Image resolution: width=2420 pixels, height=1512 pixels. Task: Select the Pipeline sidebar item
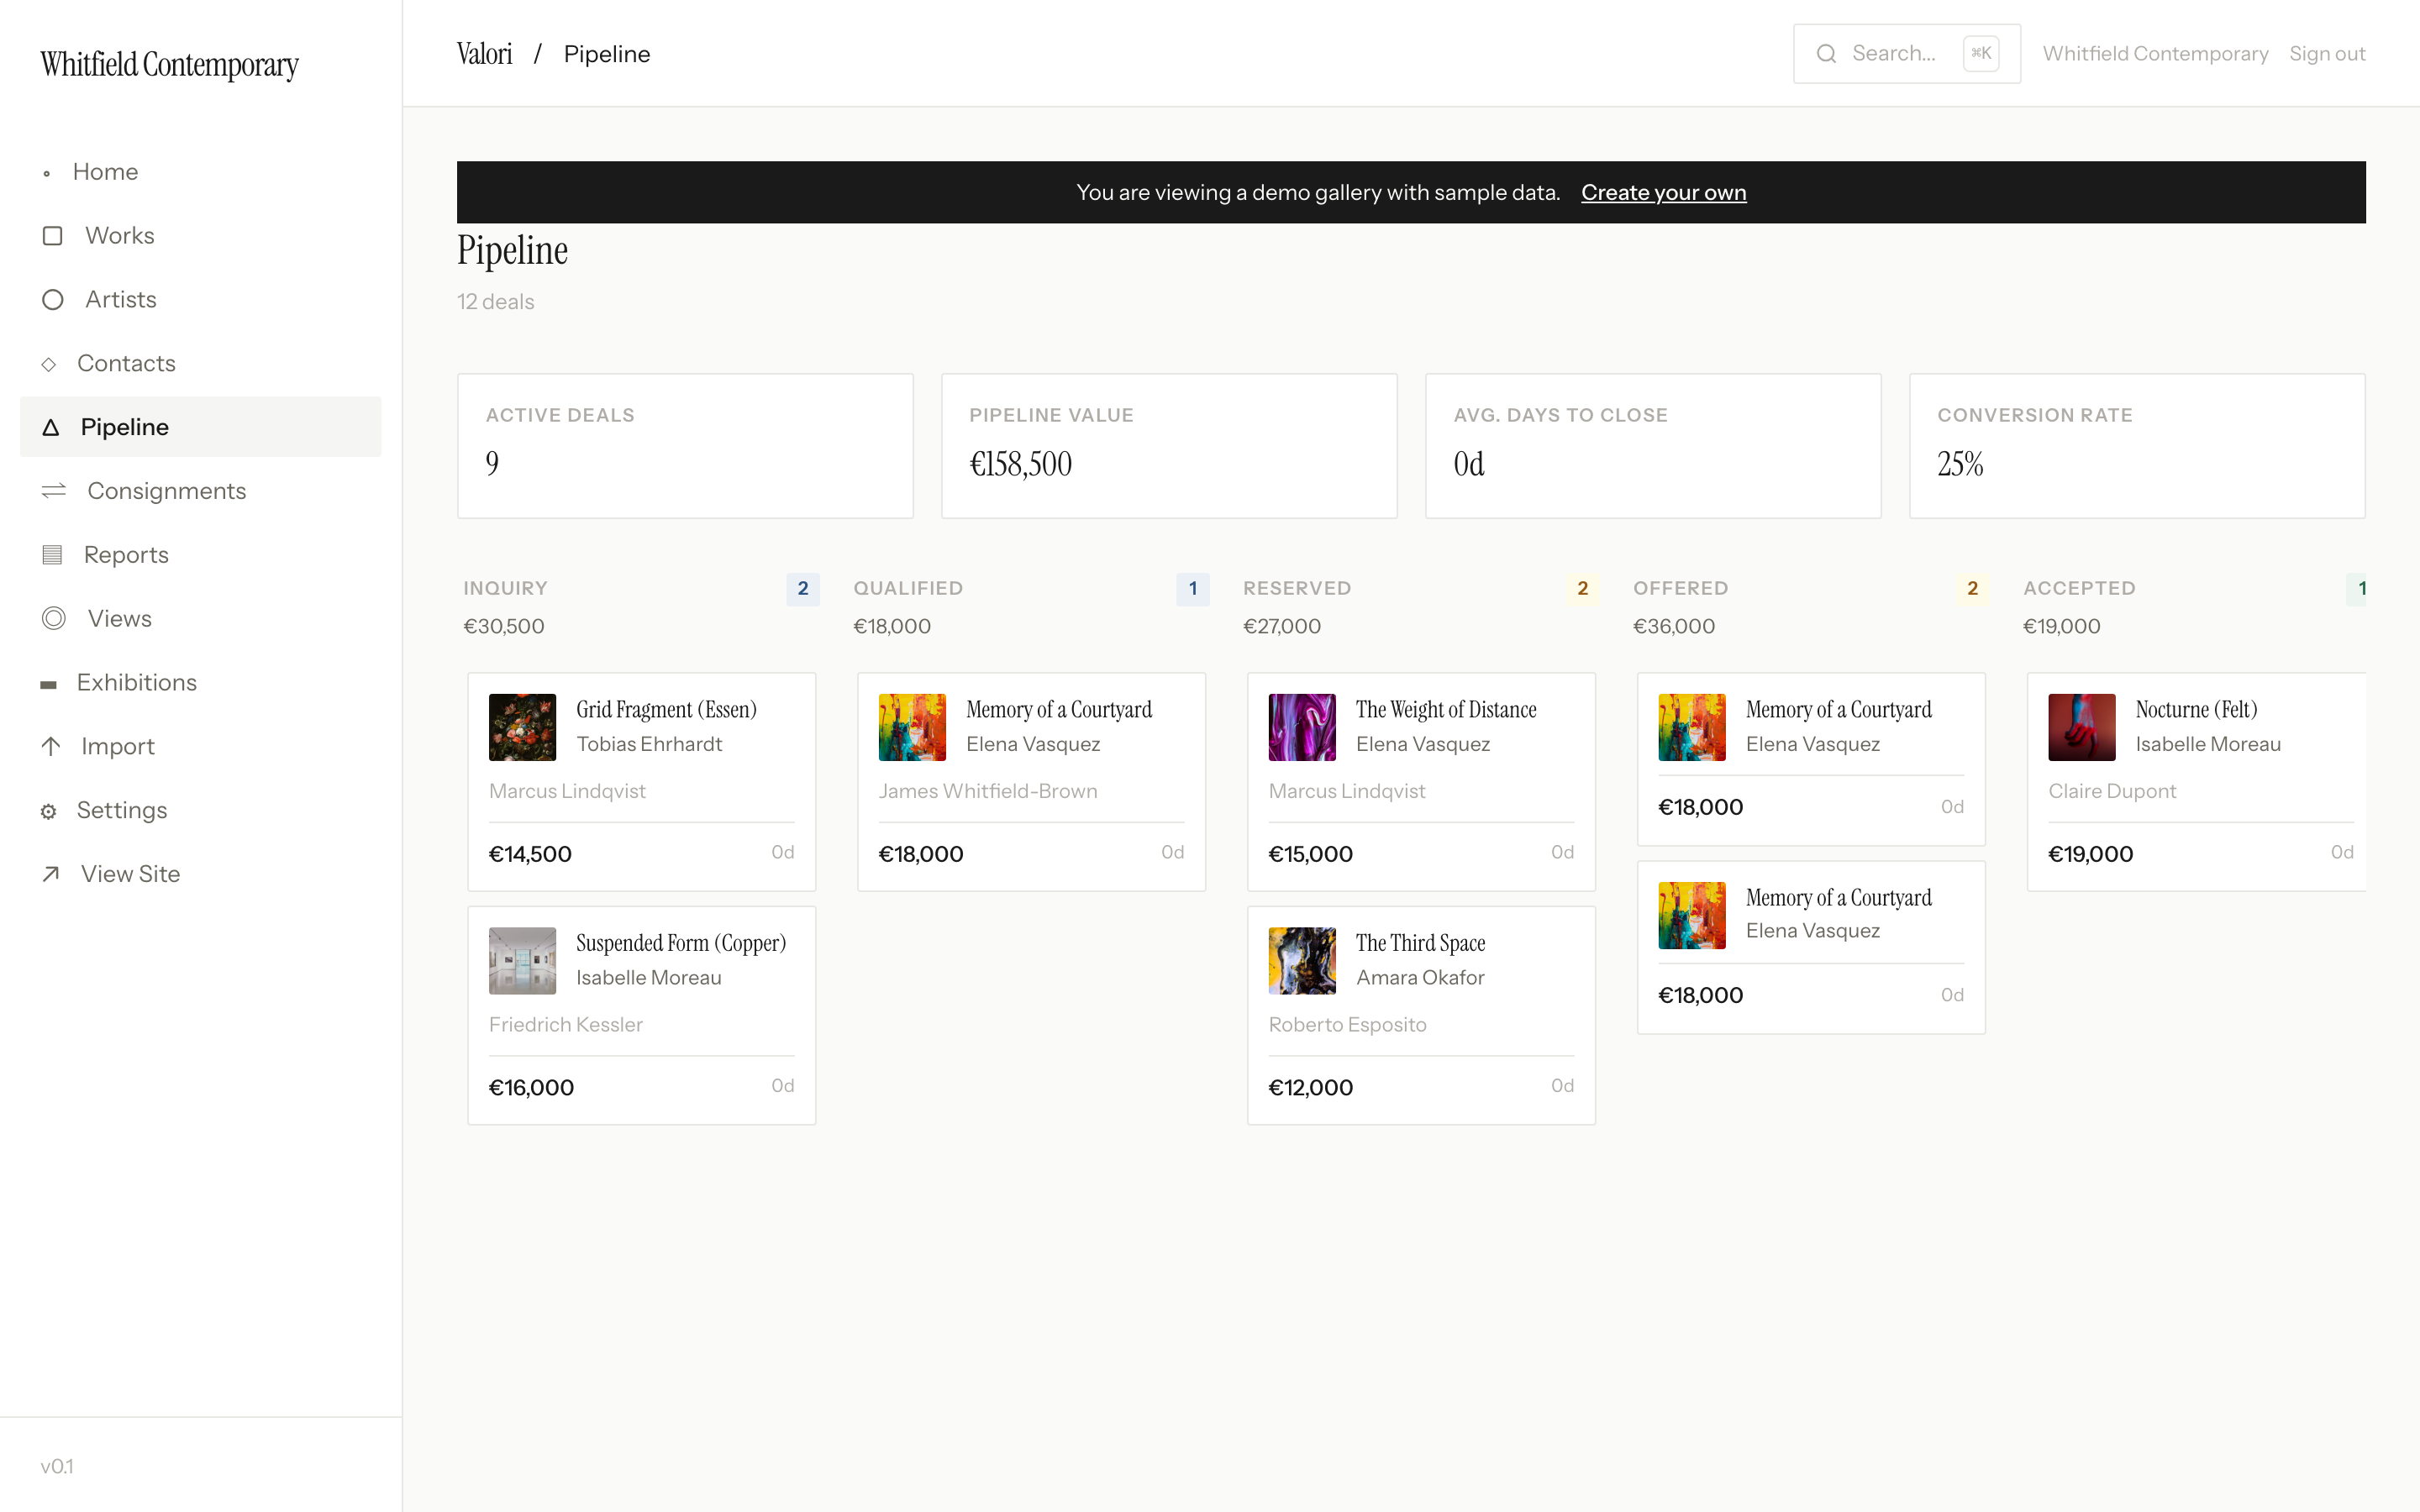click(x=124, y=427)
